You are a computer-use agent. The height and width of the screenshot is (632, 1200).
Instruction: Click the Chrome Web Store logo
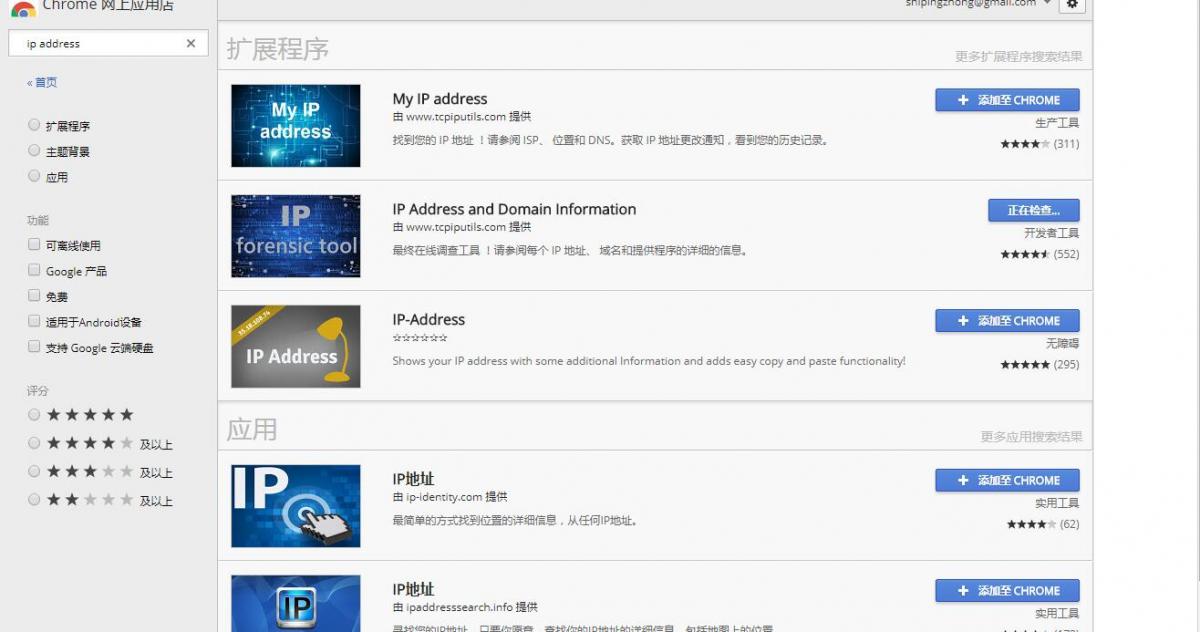click(x=23, y=8)
